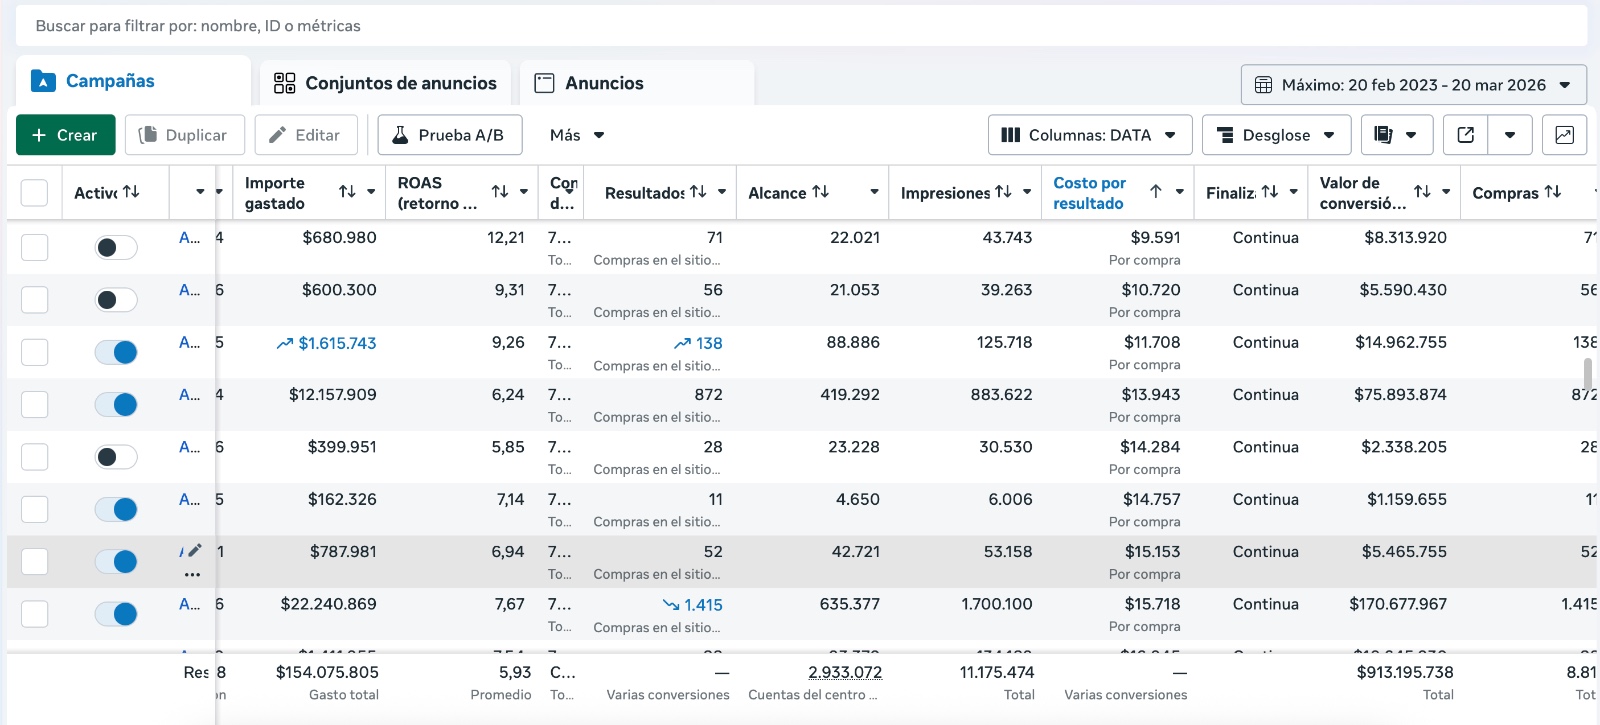Click the vertical scrollbar on the table's right edge
This screenshot has height=725, width=1600.
click(1587, 374)
